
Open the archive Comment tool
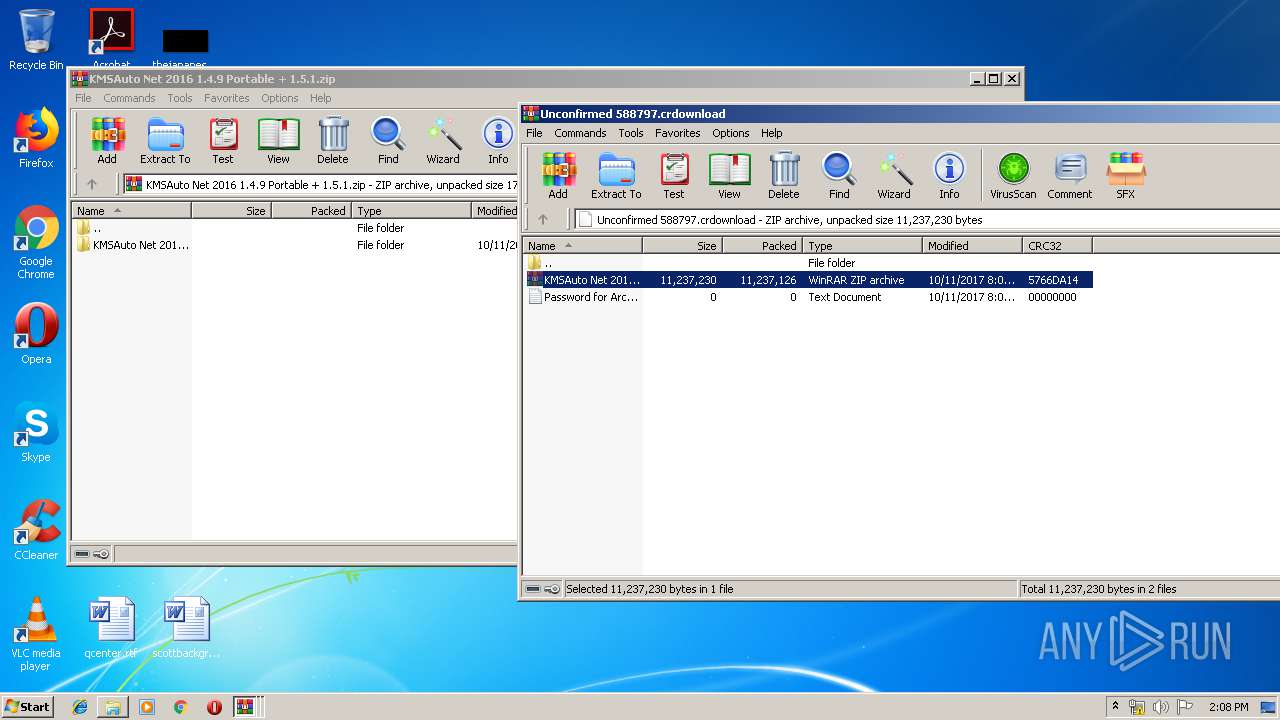click(1070, 176)
